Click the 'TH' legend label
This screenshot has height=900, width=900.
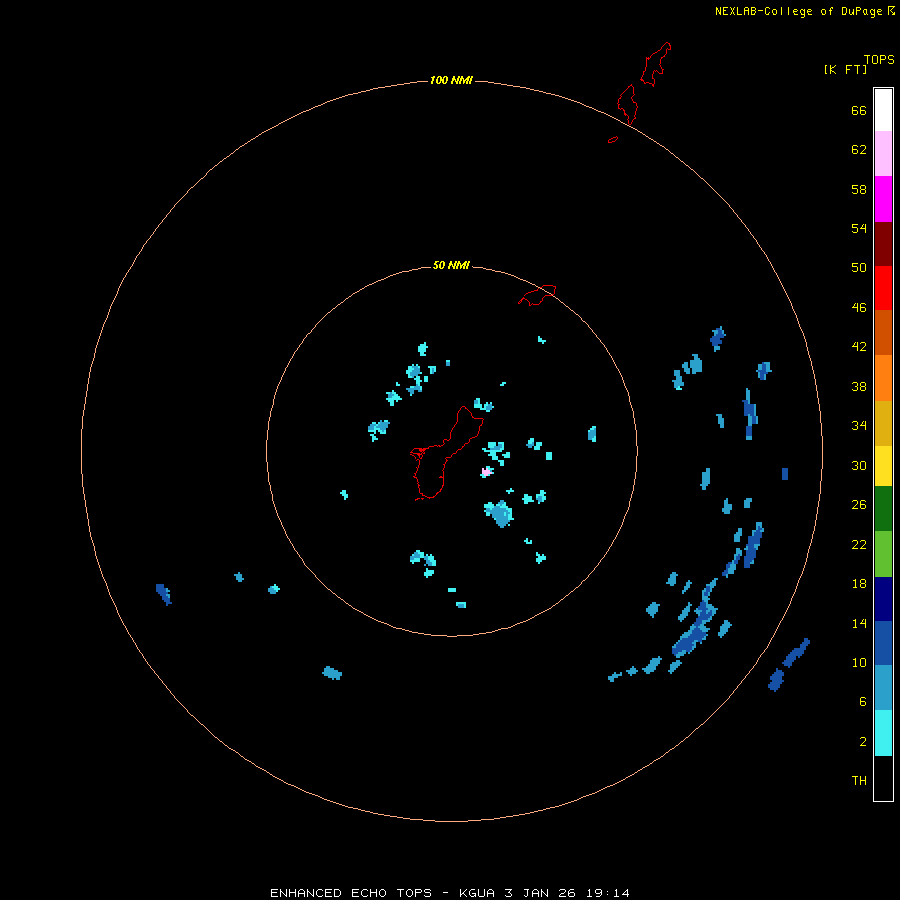pos(859,781)
